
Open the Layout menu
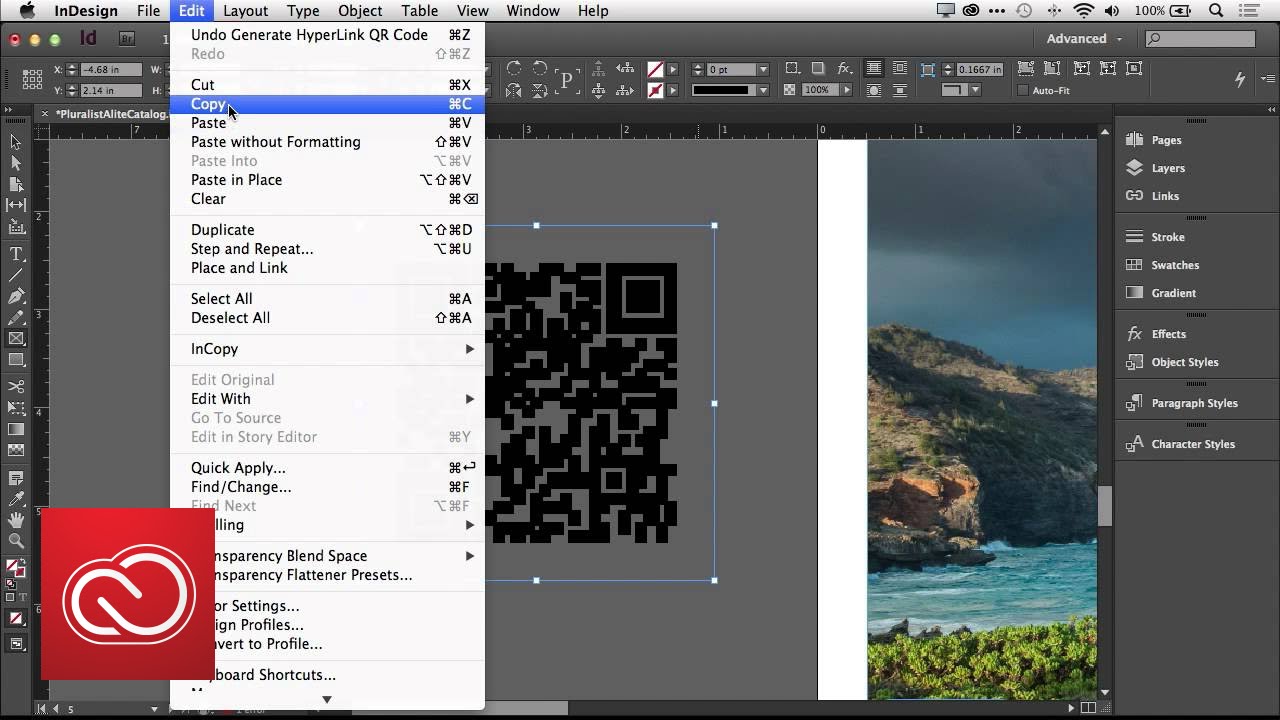[x=245, y=11]
